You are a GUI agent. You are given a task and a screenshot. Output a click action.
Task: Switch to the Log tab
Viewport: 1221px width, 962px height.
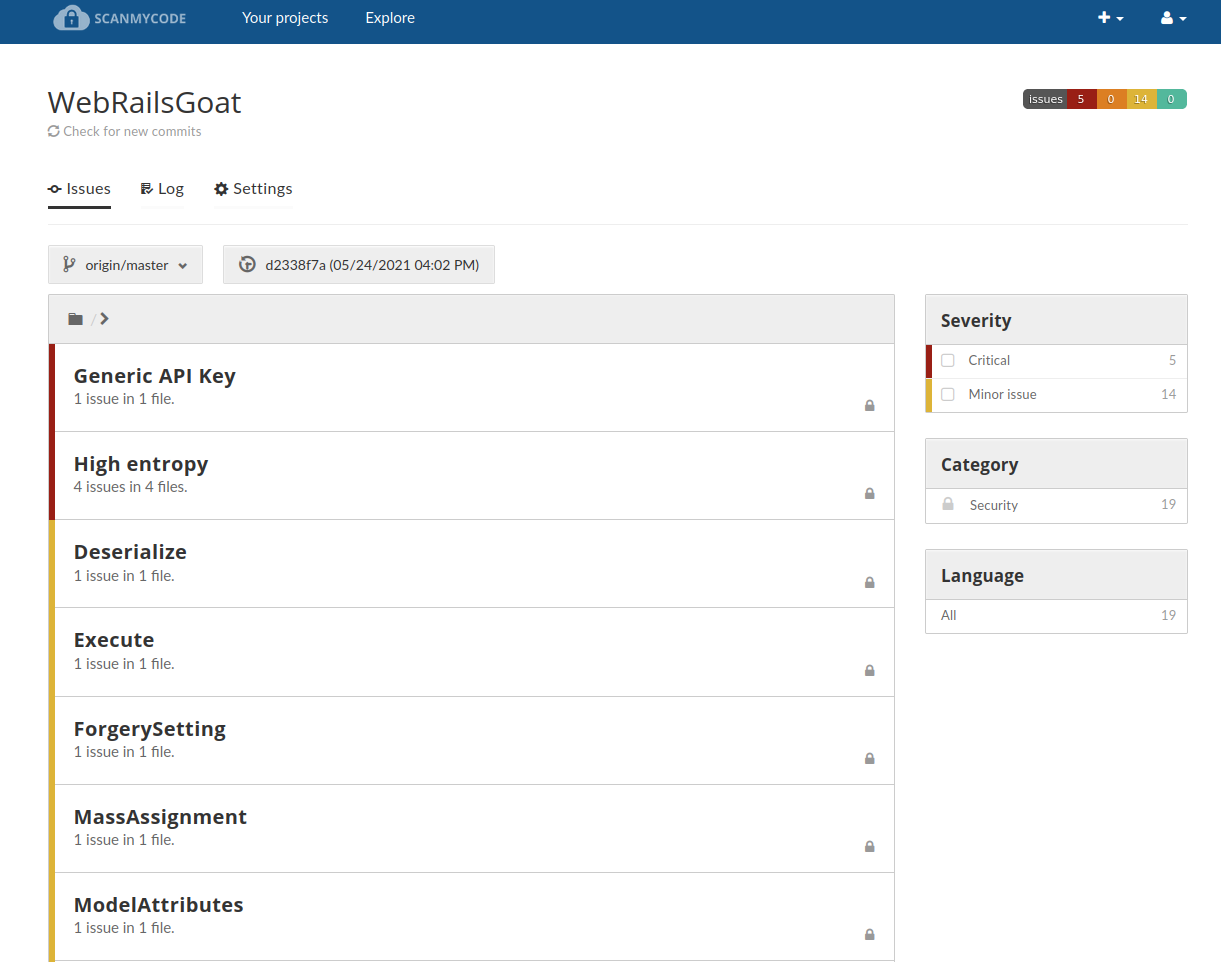coord(162,189)
